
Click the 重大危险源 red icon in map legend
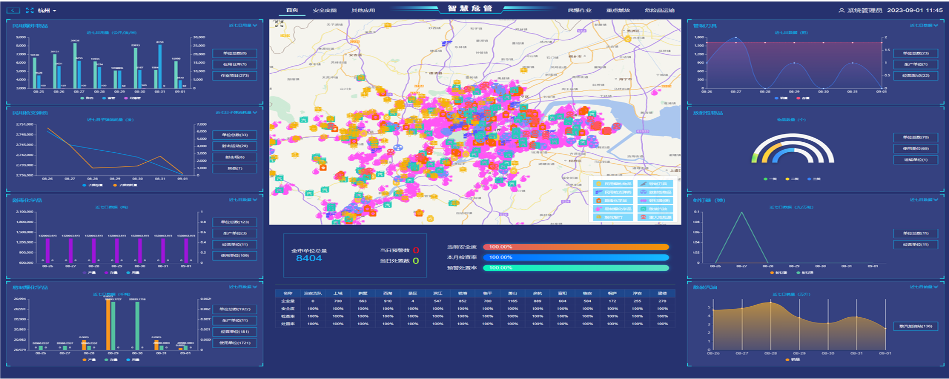[642, 216]
